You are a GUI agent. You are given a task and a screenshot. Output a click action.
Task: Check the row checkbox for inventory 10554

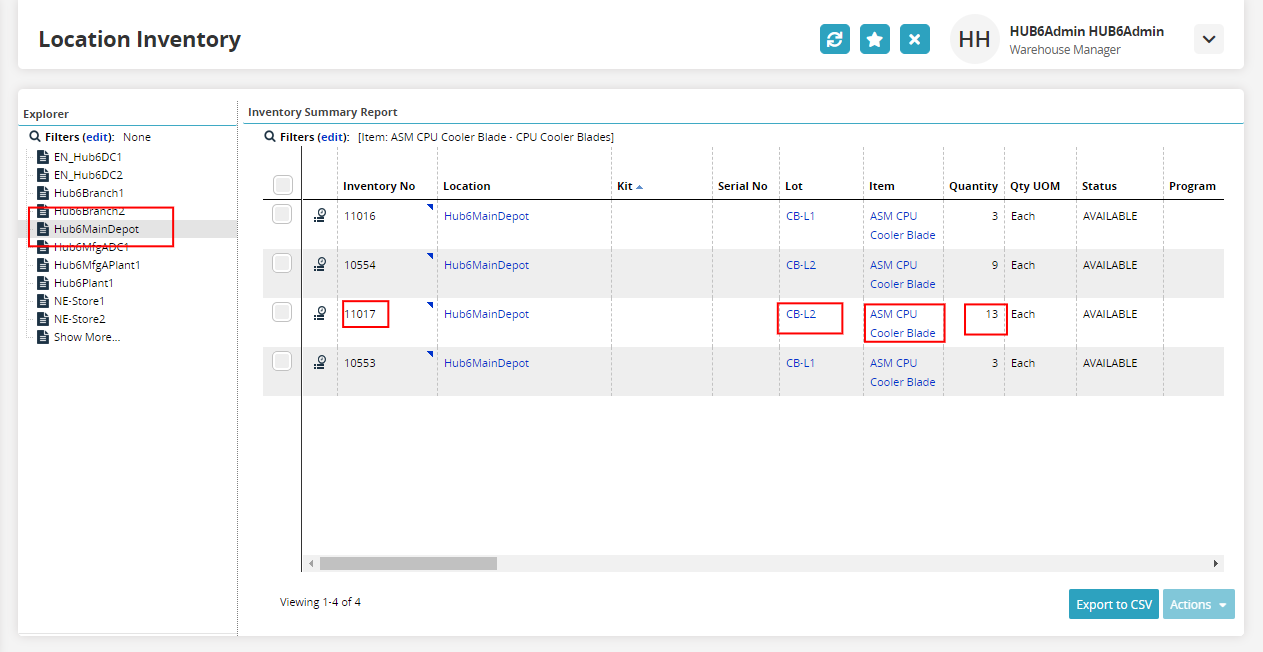[x=282, y=263]
